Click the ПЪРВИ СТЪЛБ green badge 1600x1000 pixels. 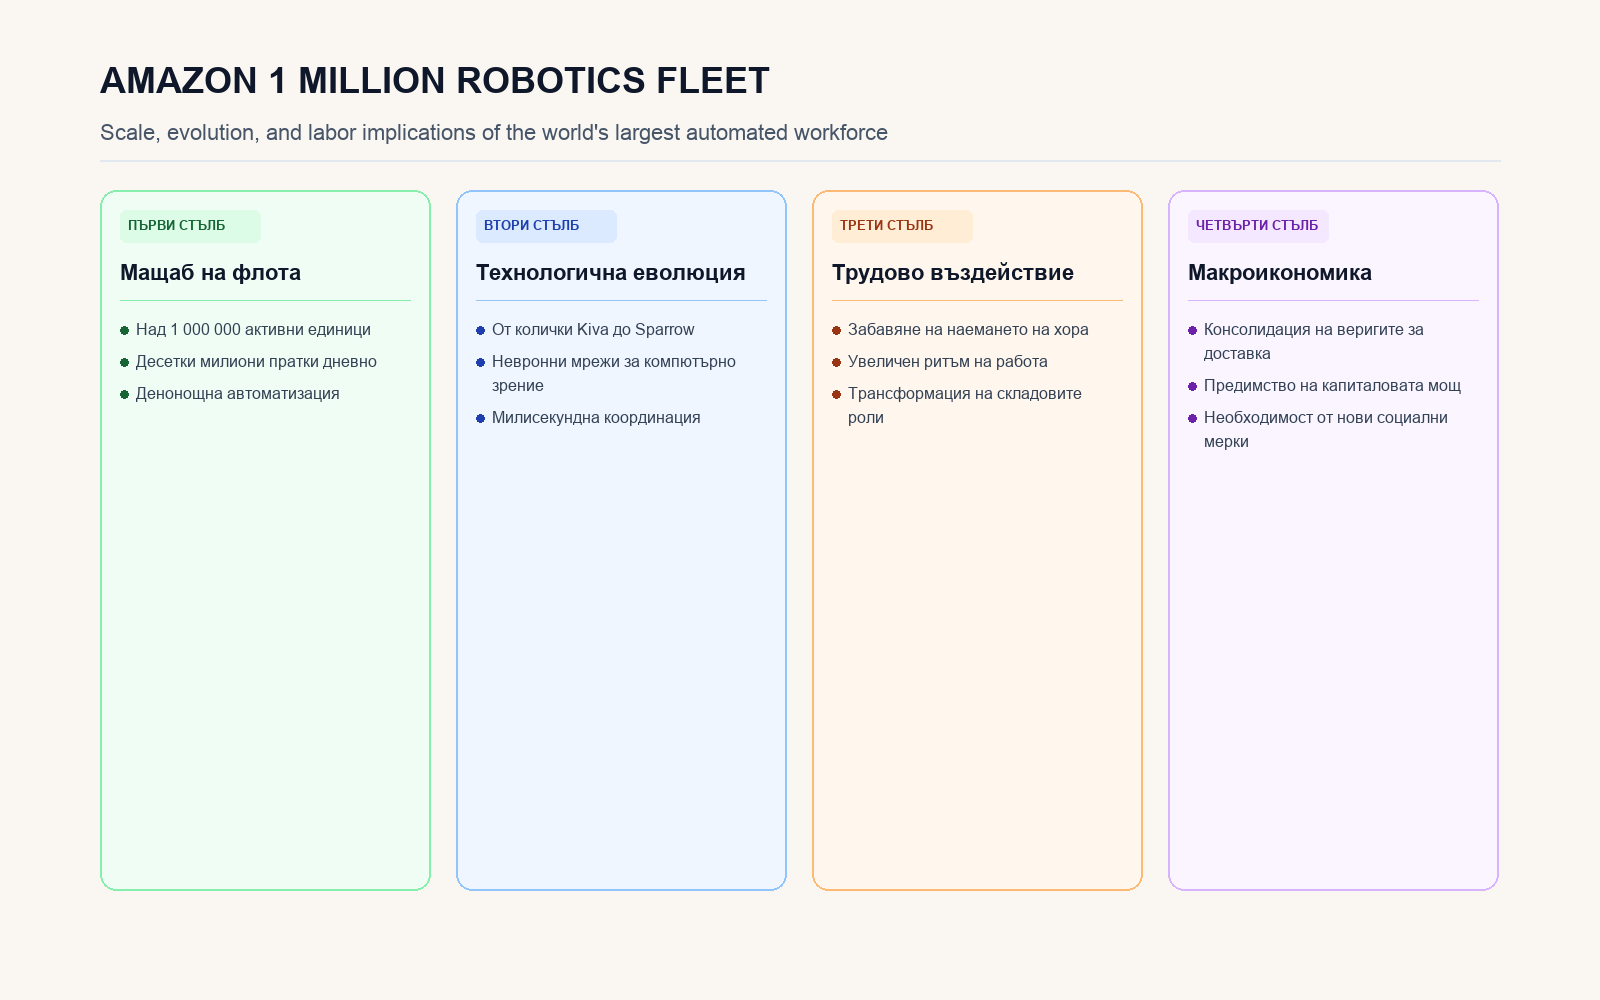(190, 226)
